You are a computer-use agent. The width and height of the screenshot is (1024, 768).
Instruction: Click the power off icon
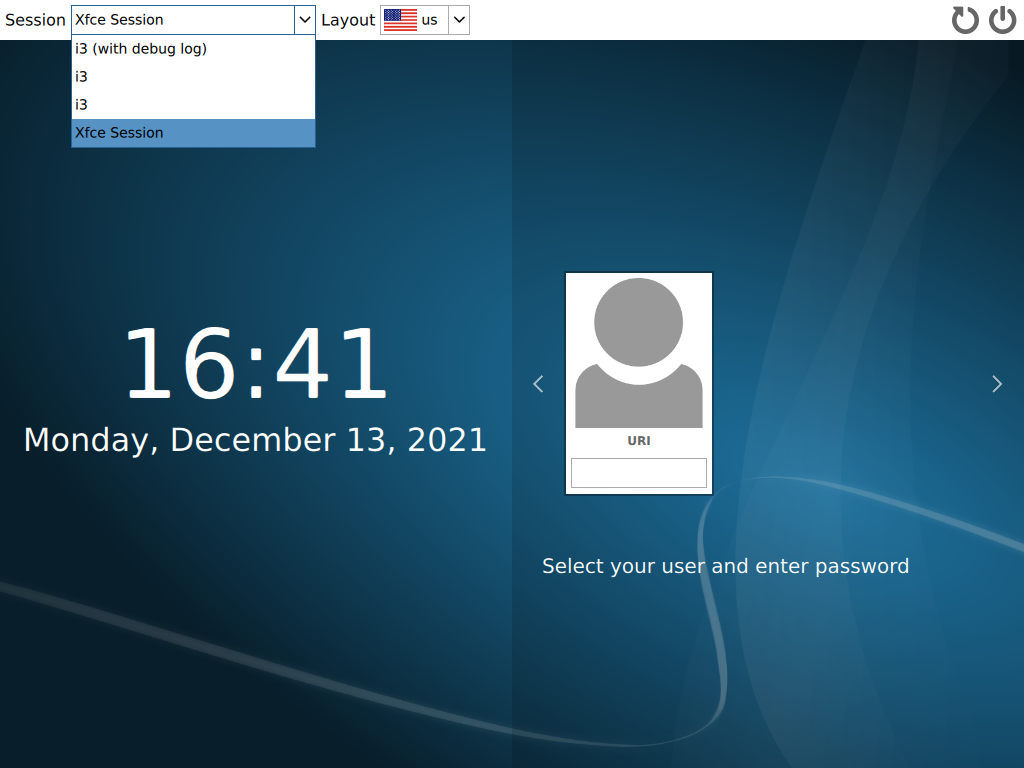1002,20
